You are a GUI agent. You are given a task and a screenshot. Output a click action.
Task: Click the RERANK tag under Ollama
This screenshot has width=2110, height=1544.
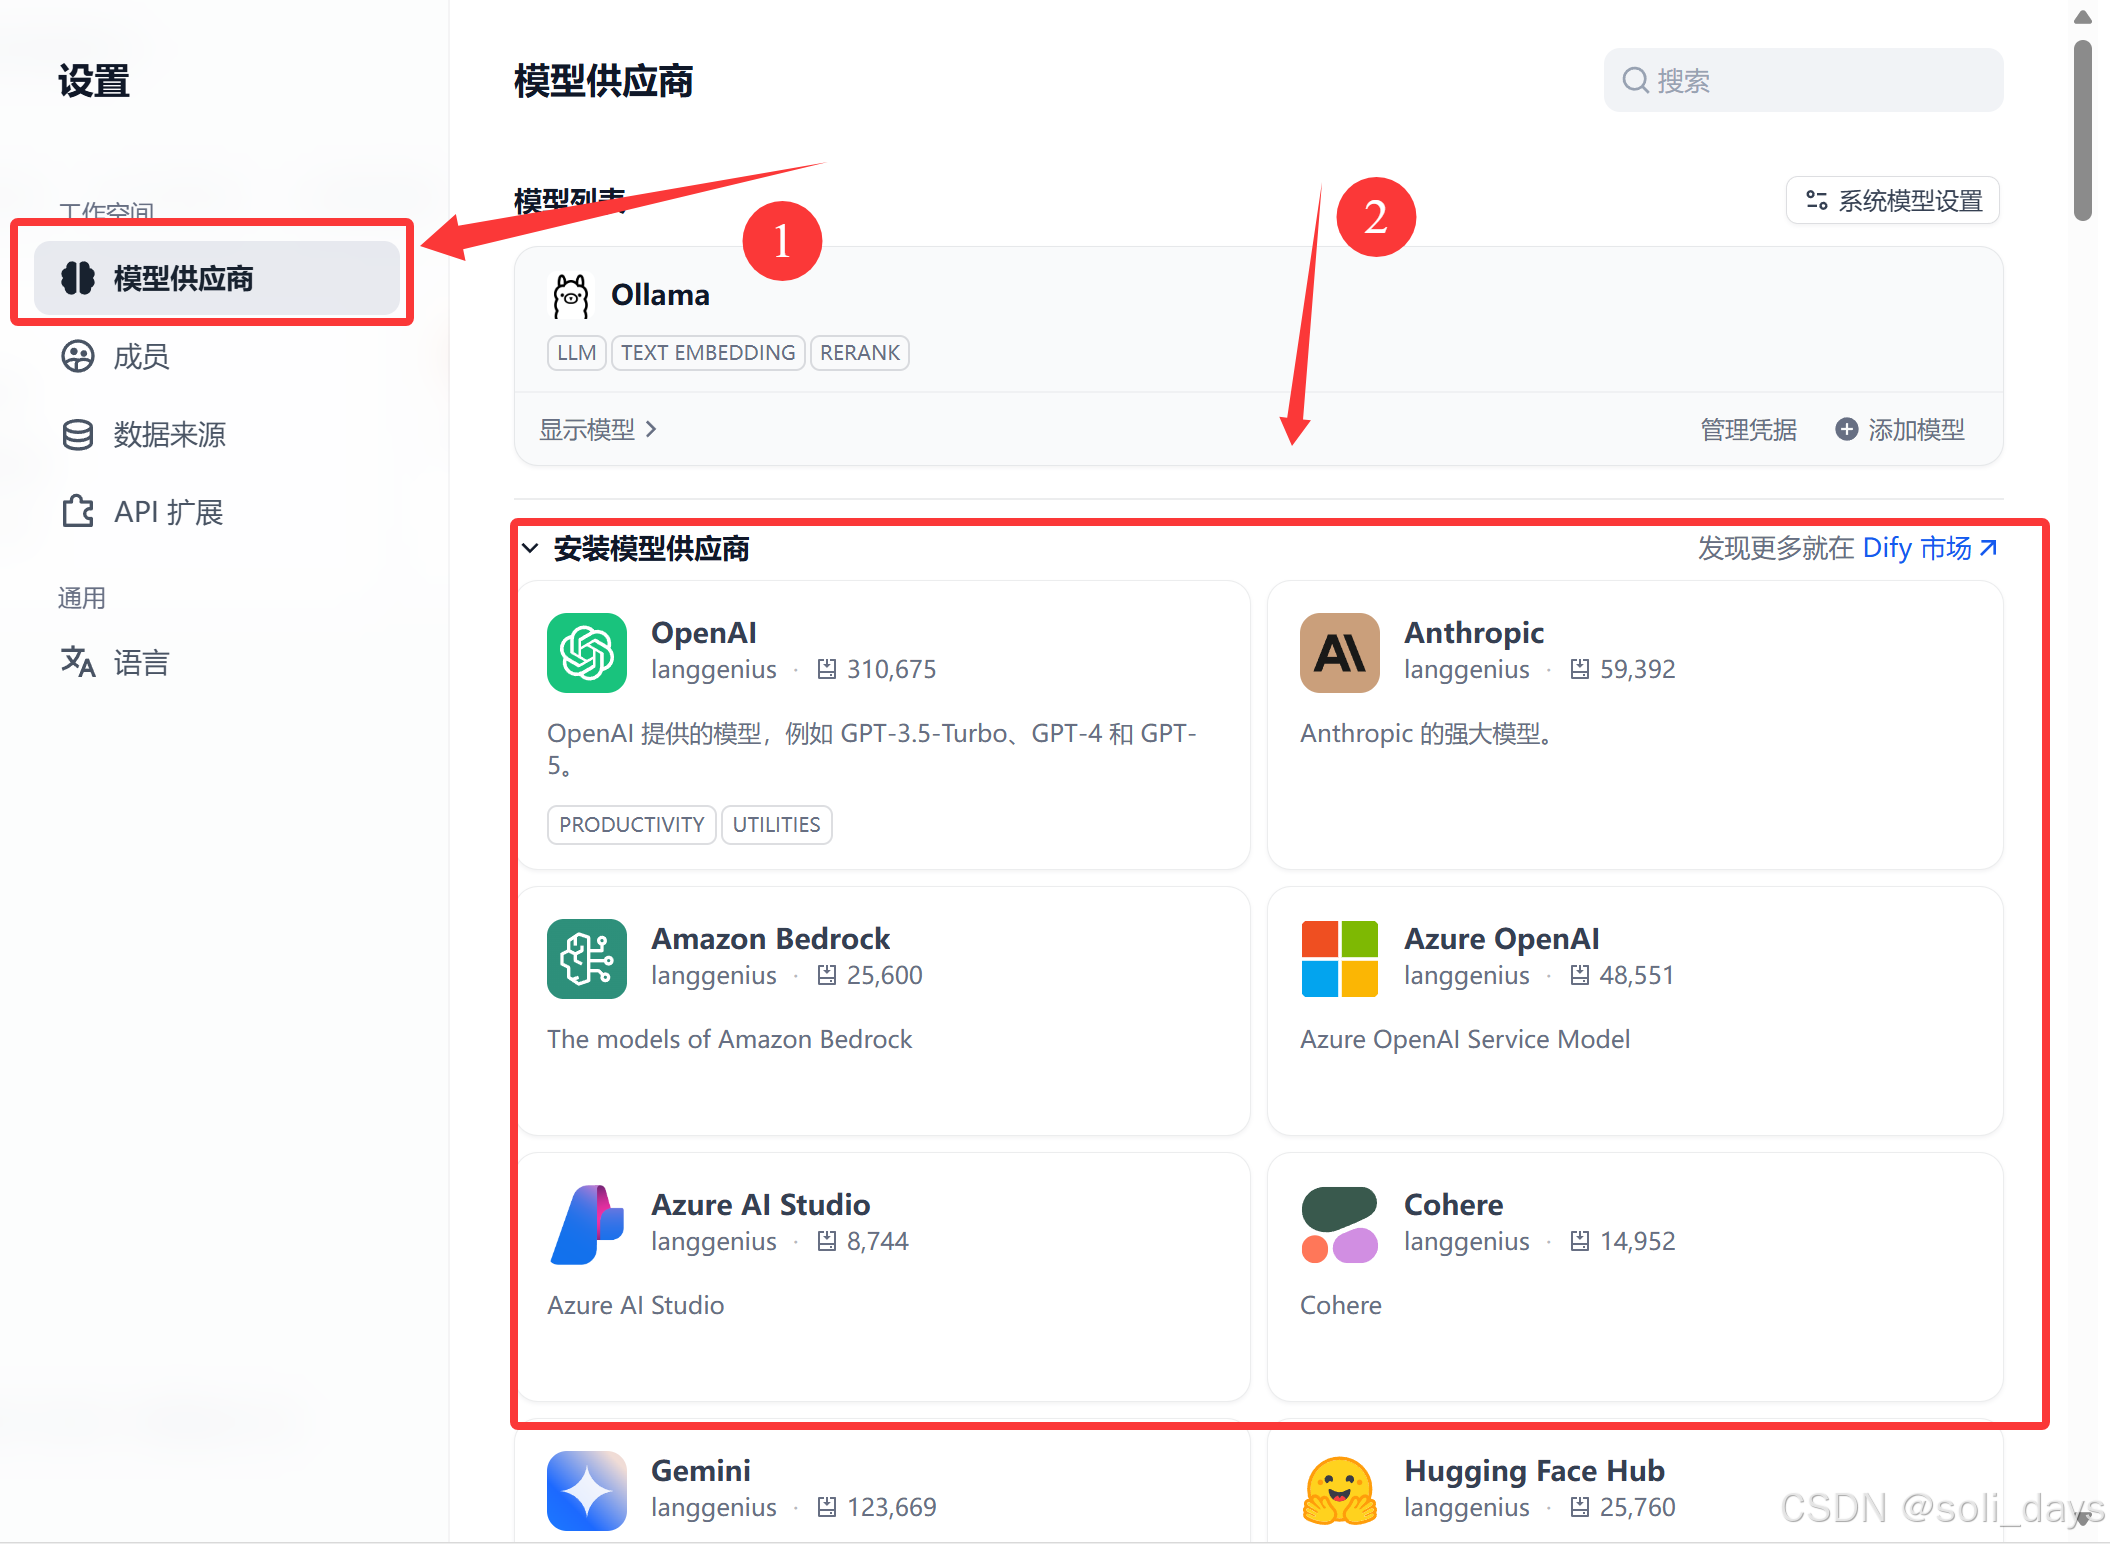(x=859, y=352)
